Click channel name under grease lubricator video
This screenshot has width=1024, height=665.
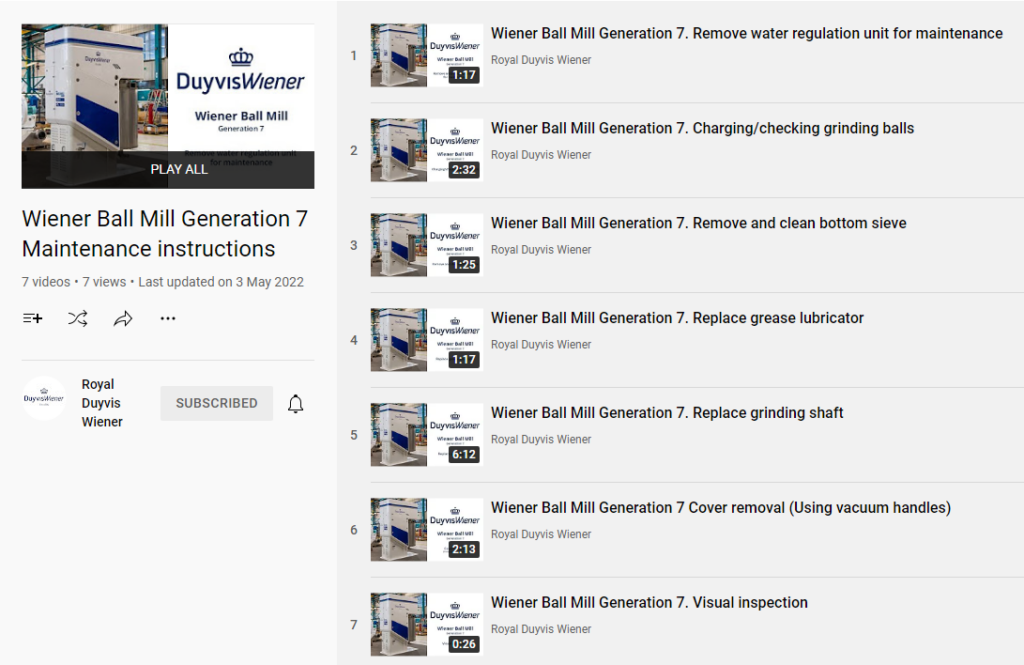[x=541, y=344]
